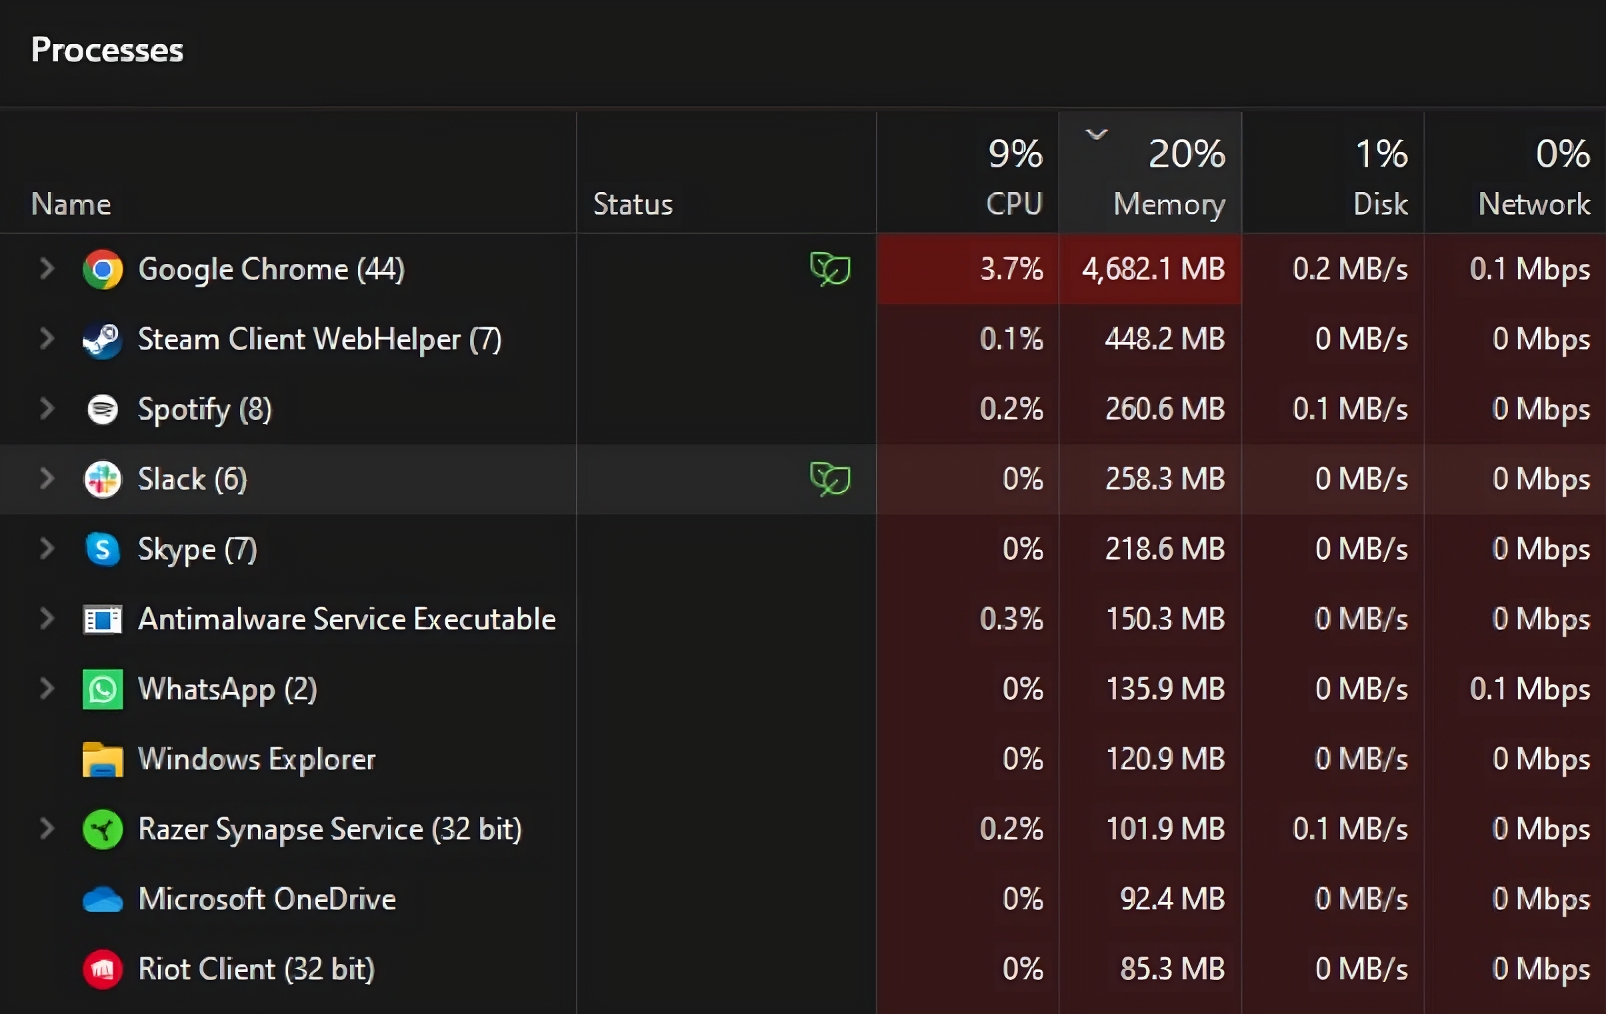
Task: Select the WhatsApp process icon
Action: (x=102, y=689)
